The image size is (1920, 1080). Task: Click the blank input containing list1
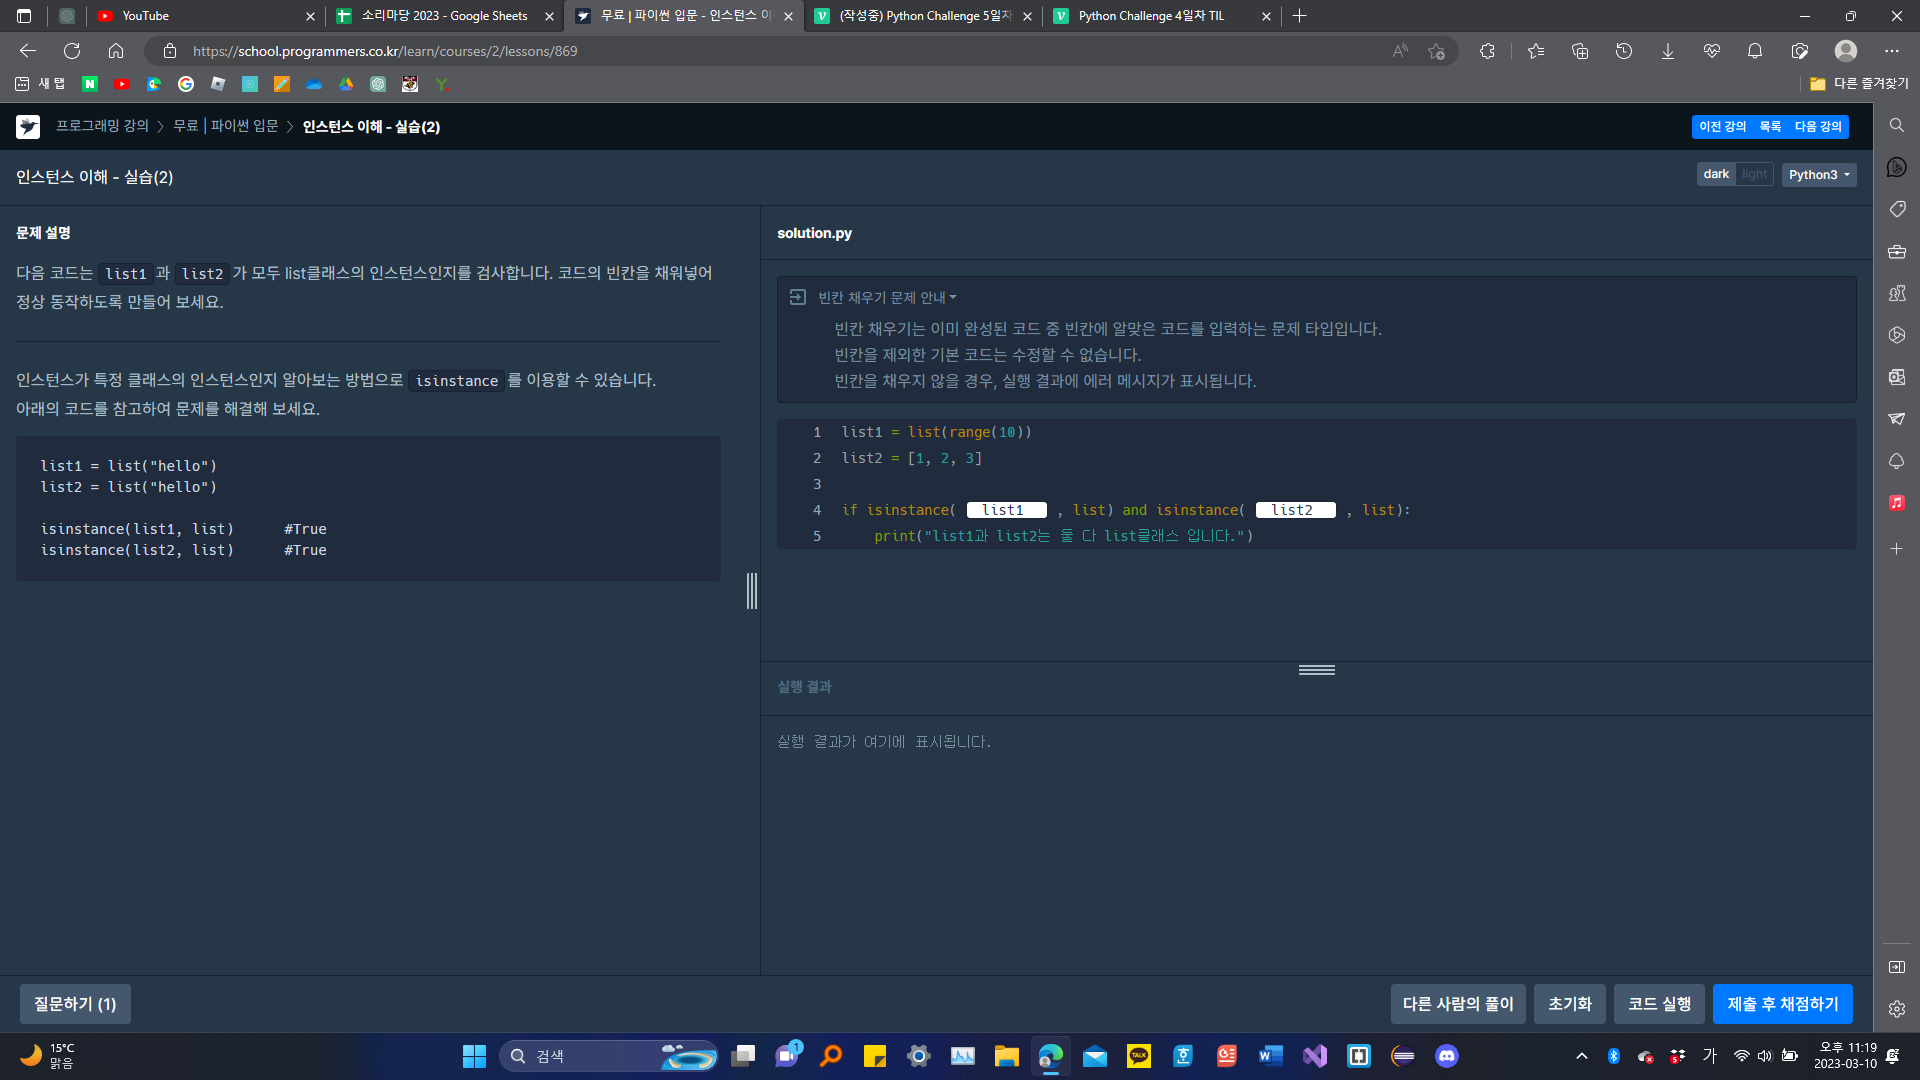(1005, 510)
